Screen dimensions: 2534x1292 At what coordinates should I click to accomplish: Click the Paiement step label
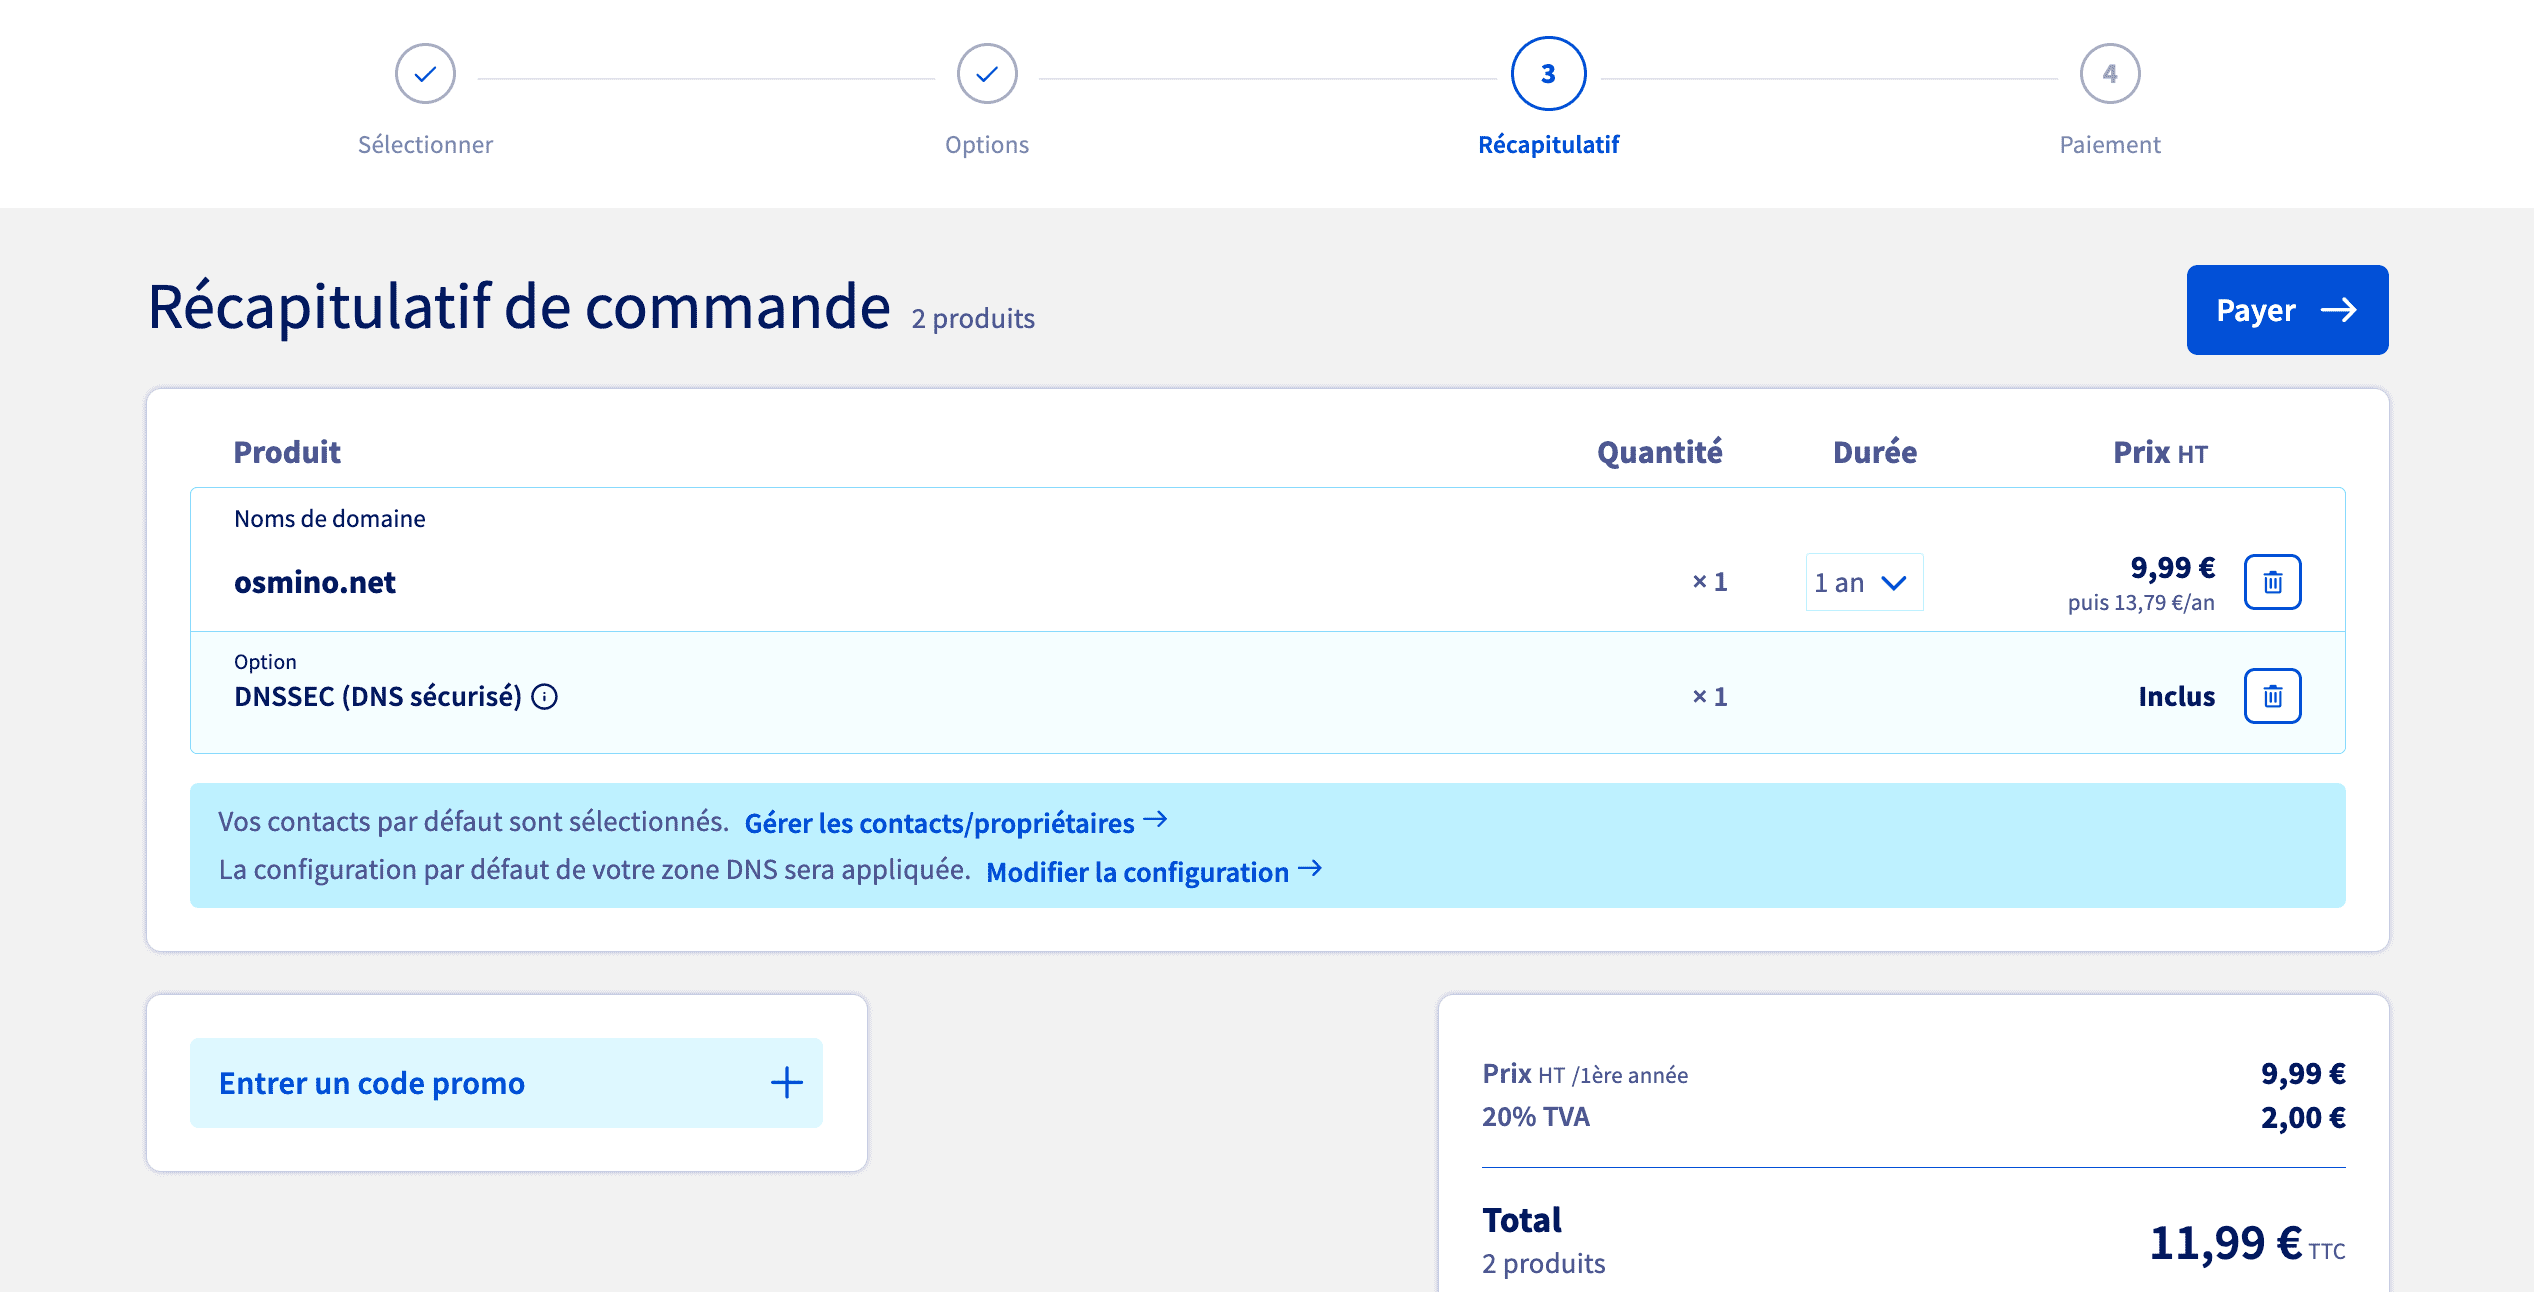pyautogui.click(x=2110, y=145)
